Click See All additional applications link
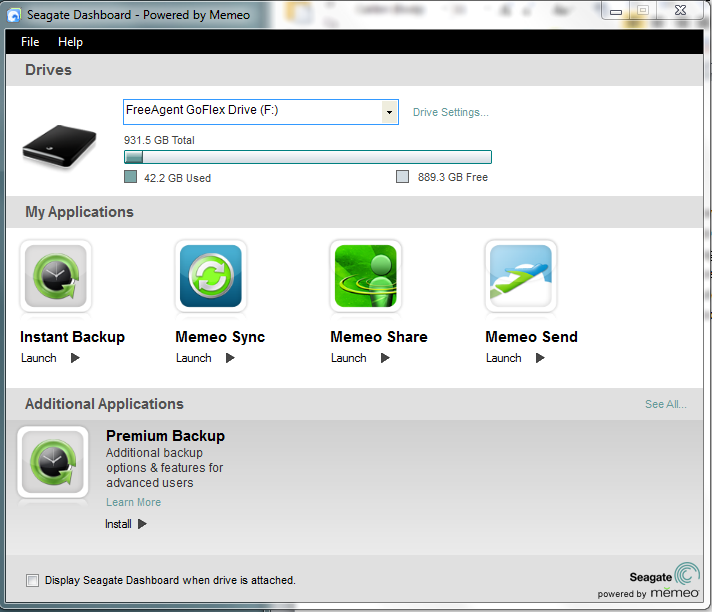Screen dimensions: 712x612 (x=666, y=404)
